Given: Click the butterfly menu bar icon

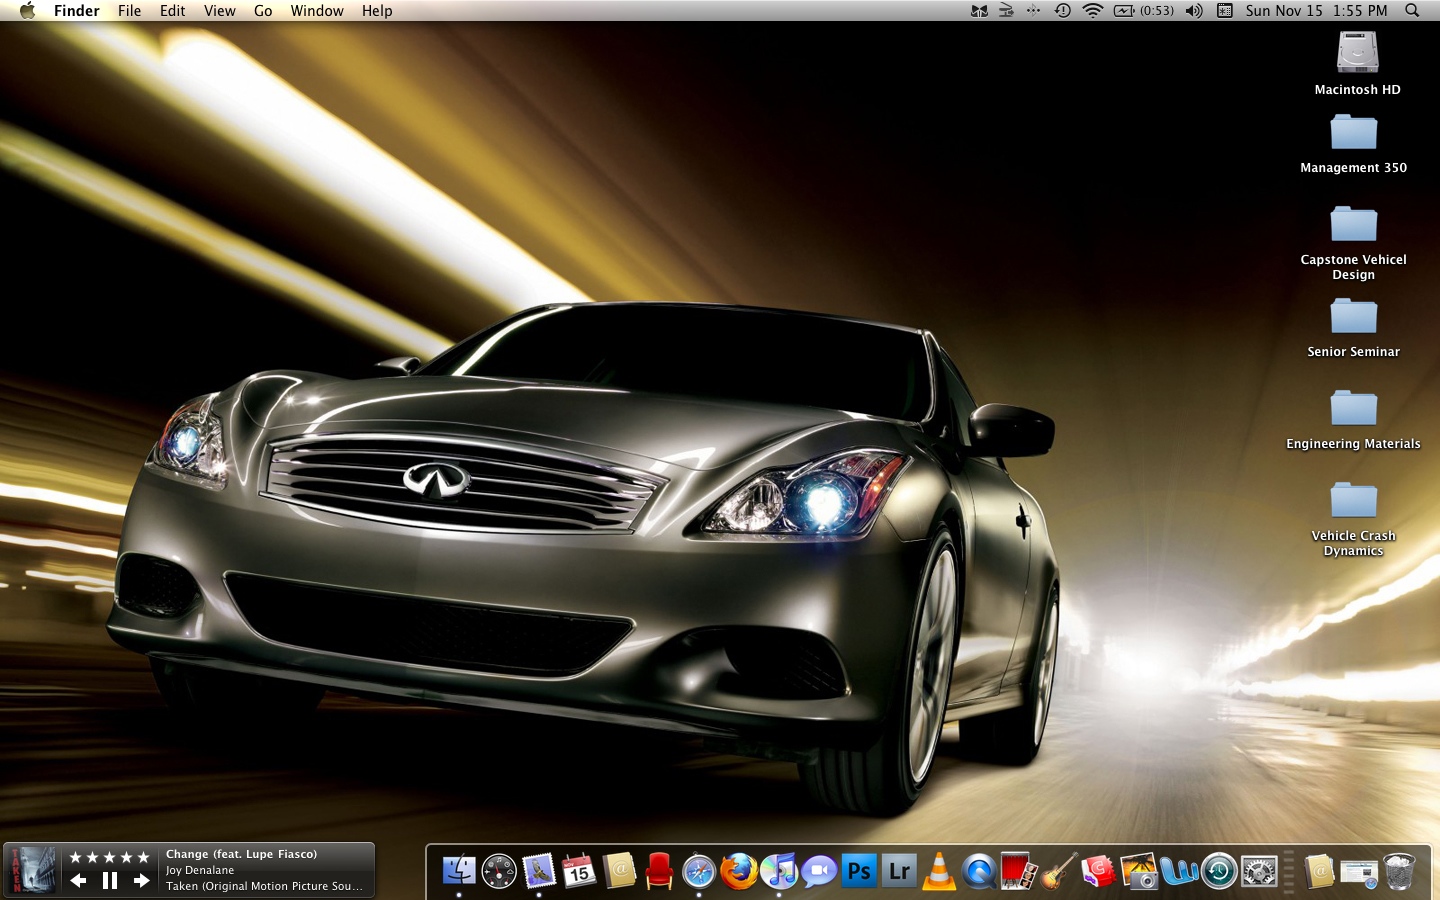Looking at the screenshot, I should click(x=979, y=10).
